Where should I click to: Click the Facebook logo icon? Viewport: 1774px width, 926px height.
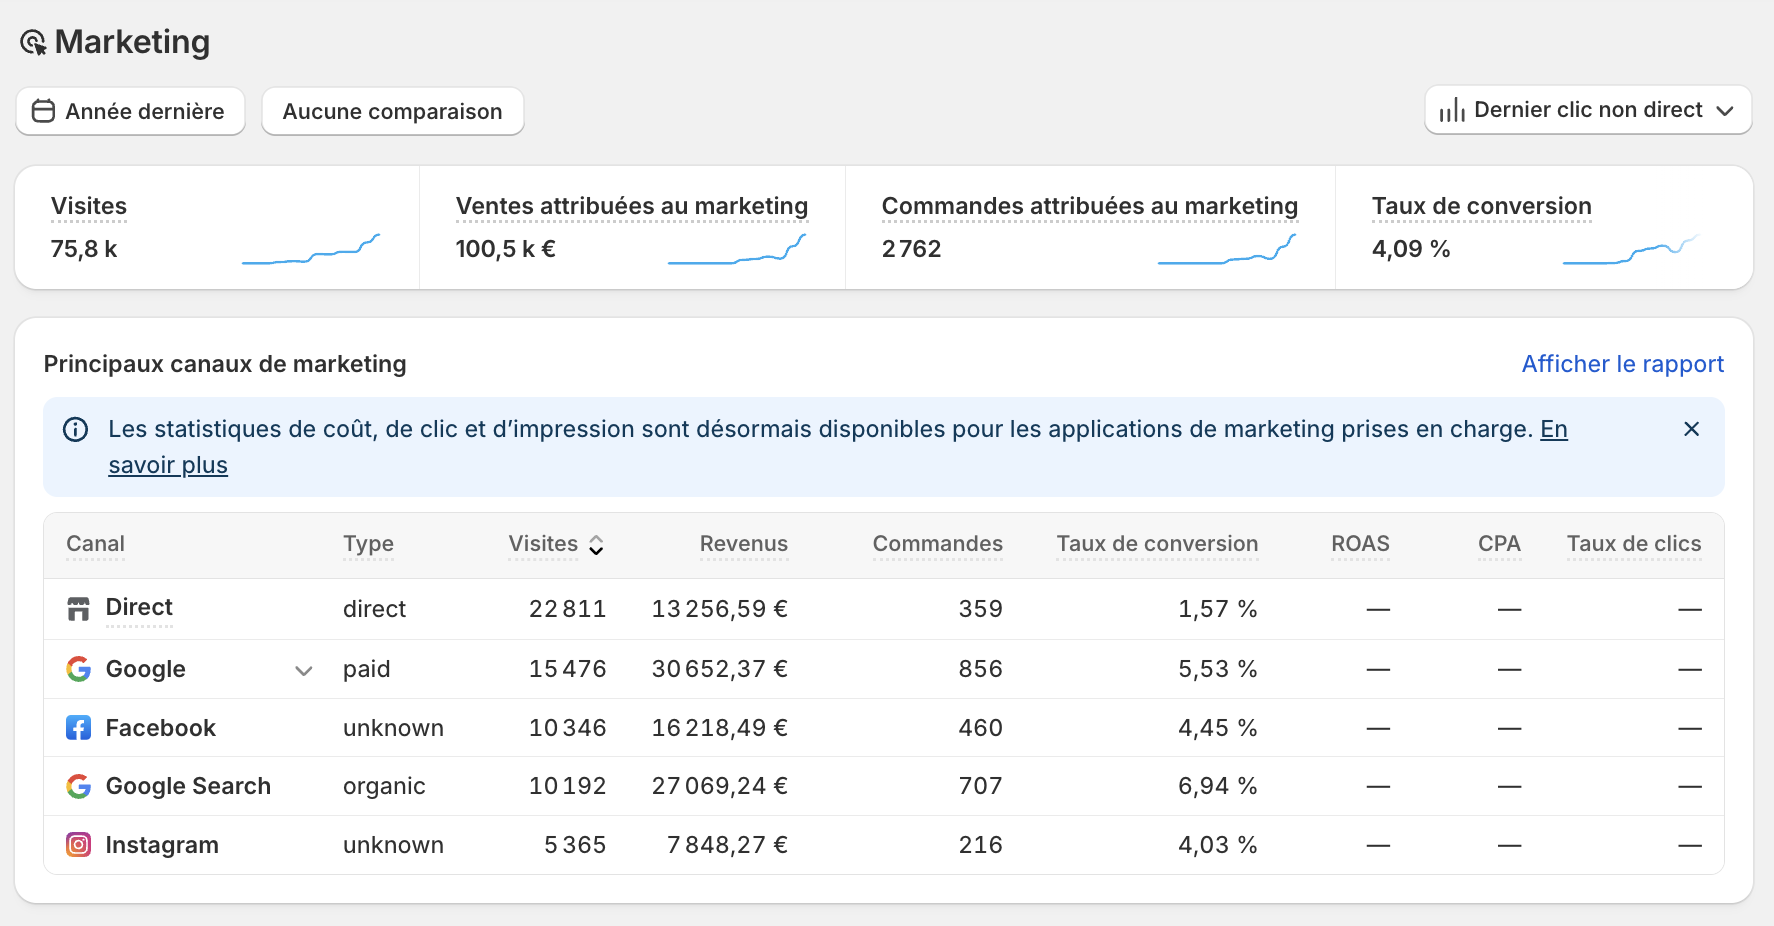(x=78, y=728)
